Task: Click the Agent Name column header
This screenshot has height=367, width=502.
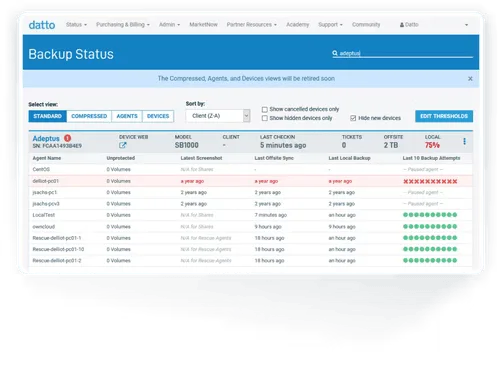Action: pos(47,158)
